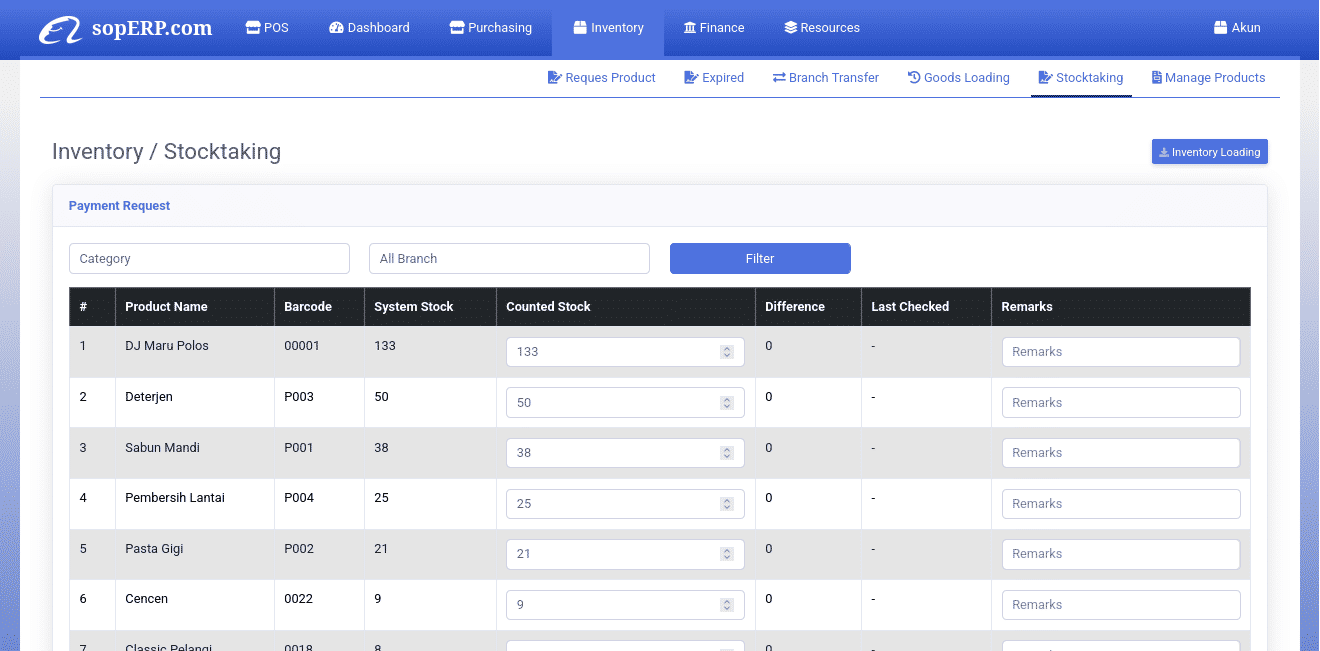Click spinner on Pasta Gigi counted stock

point(727,554)
